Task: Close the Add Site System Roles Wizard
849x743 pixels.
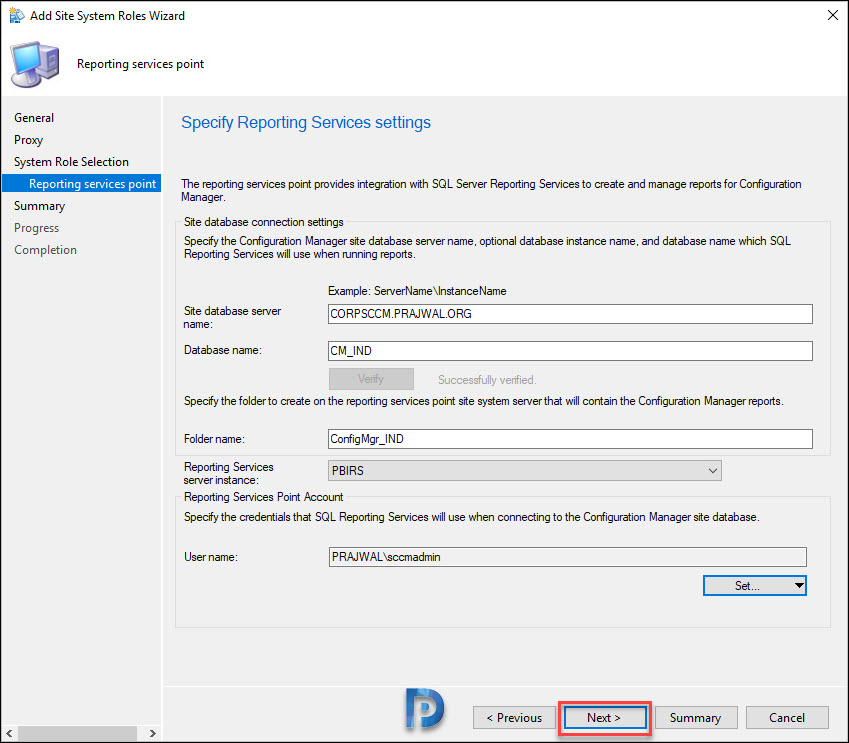Action: click(833, 15)
